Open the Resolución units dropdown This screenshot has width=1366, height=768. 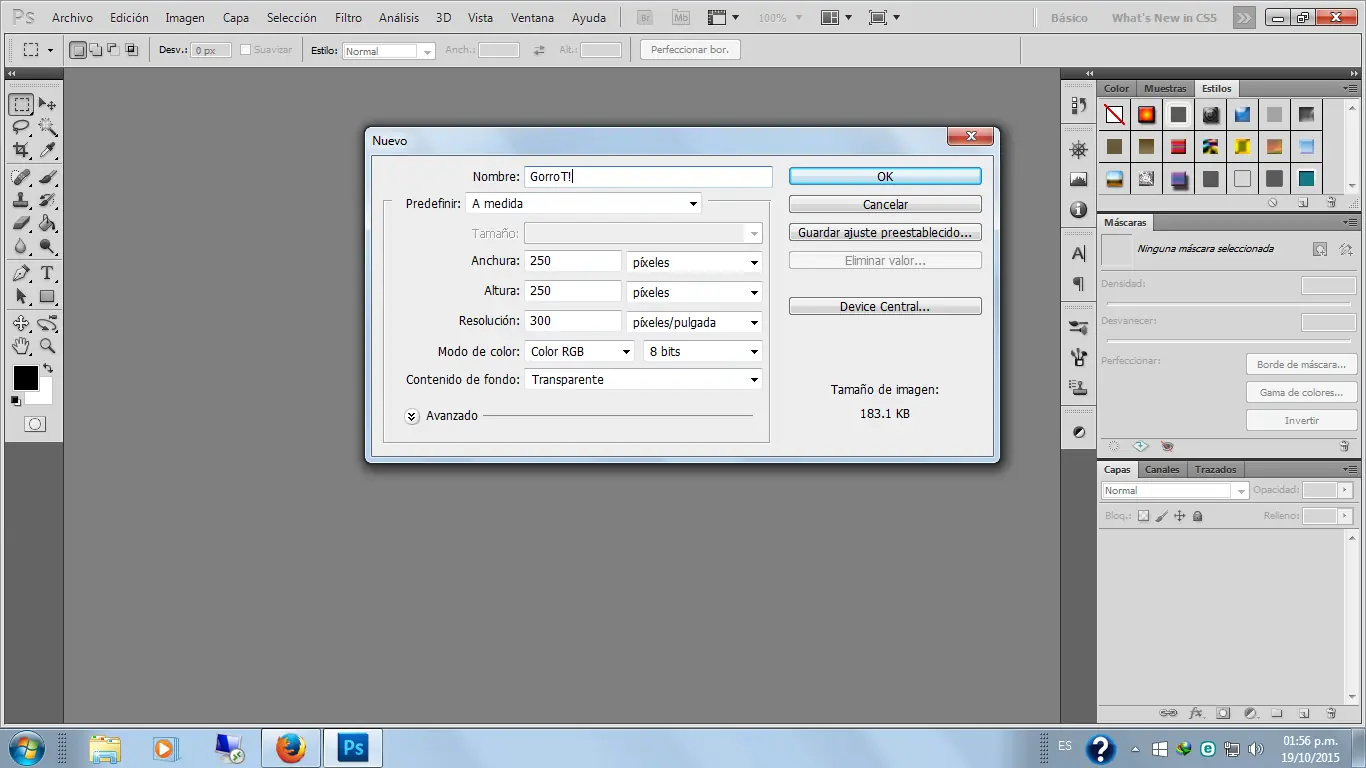point(694,322)
